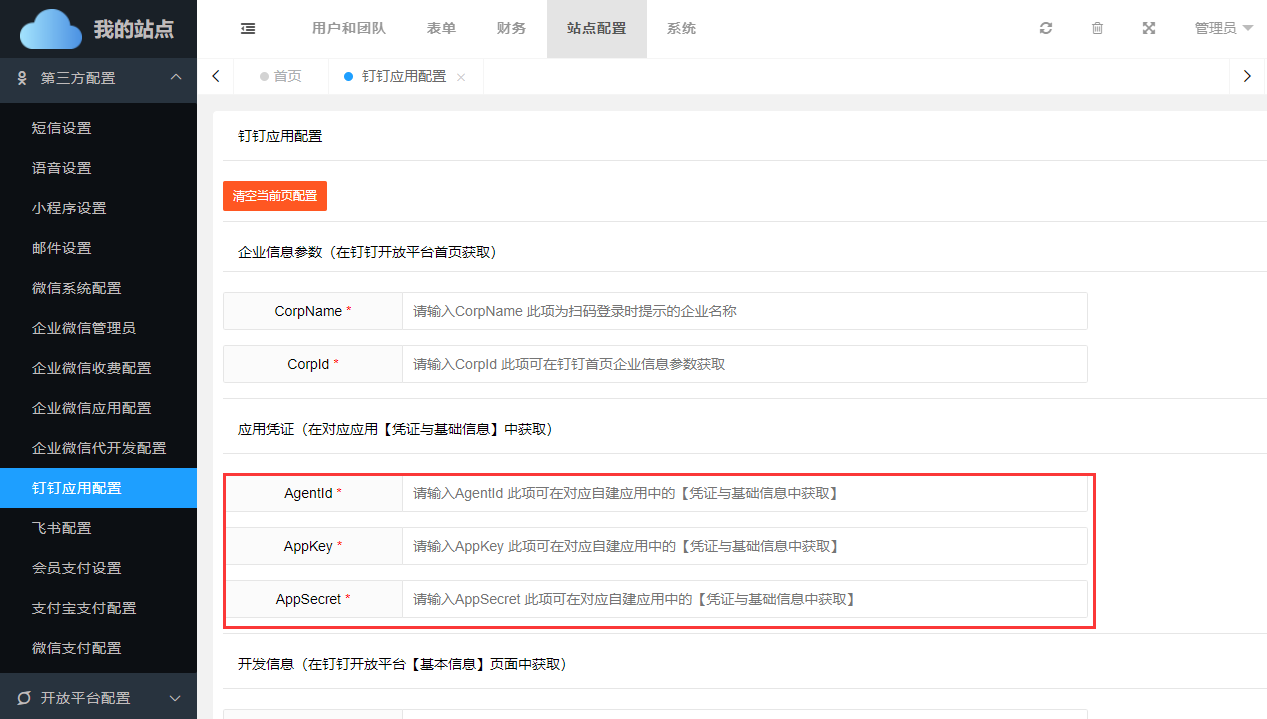This screenshot has height=719, width=1267.
Task: Open the 财务 top menu
Action: coord(511,29)
